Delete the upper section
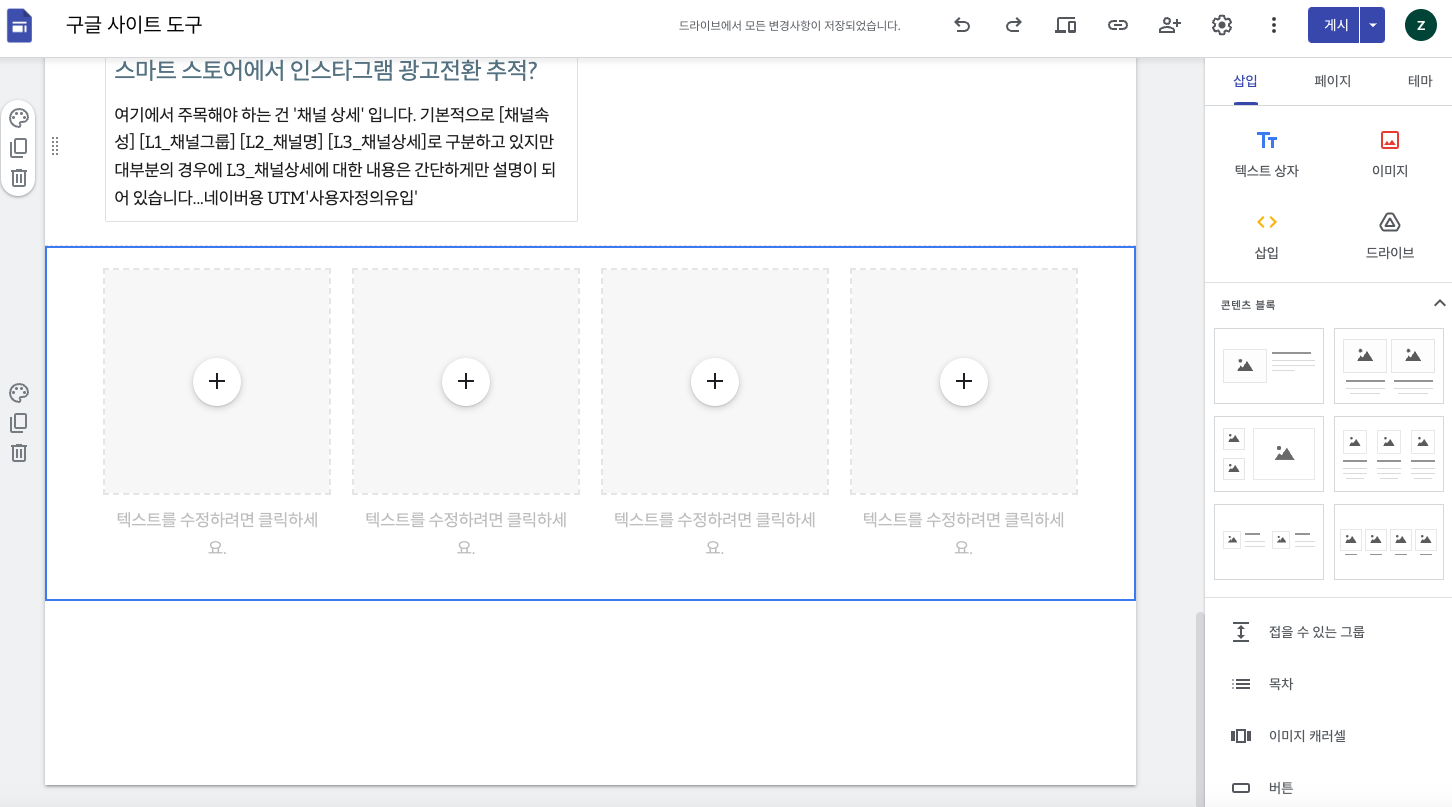This screenshot has width=1452, height=807. click(x=19, y=178)
